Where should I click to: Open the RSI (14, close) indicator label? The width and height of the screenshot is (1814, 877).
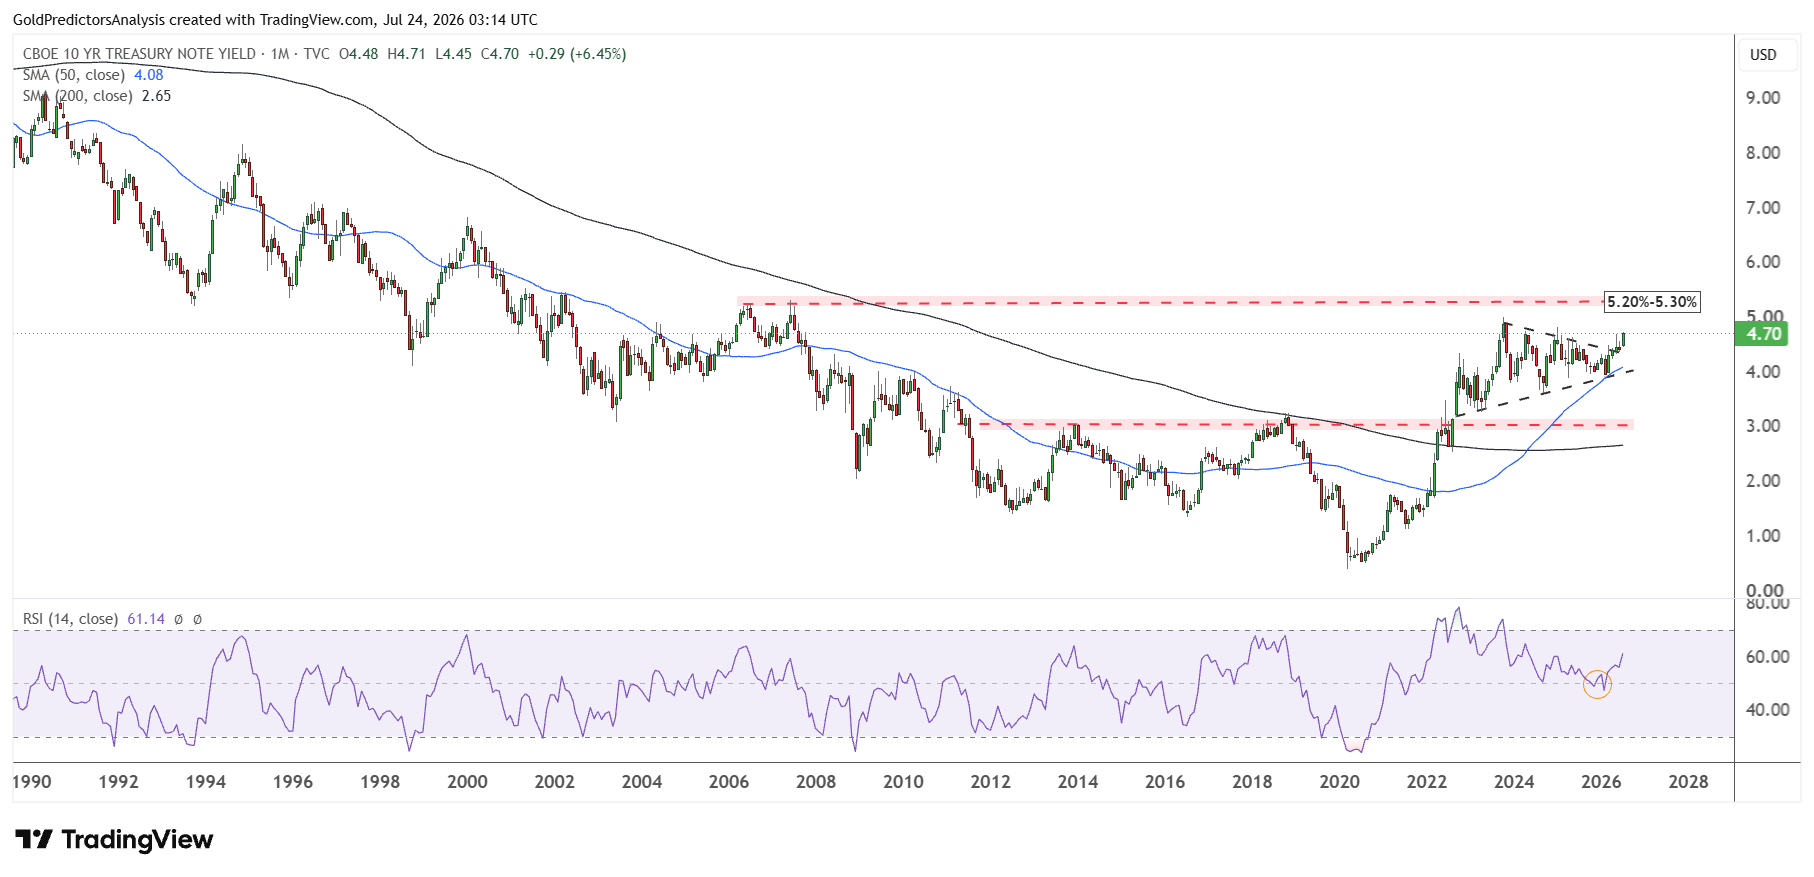click(x=70, y=619)
